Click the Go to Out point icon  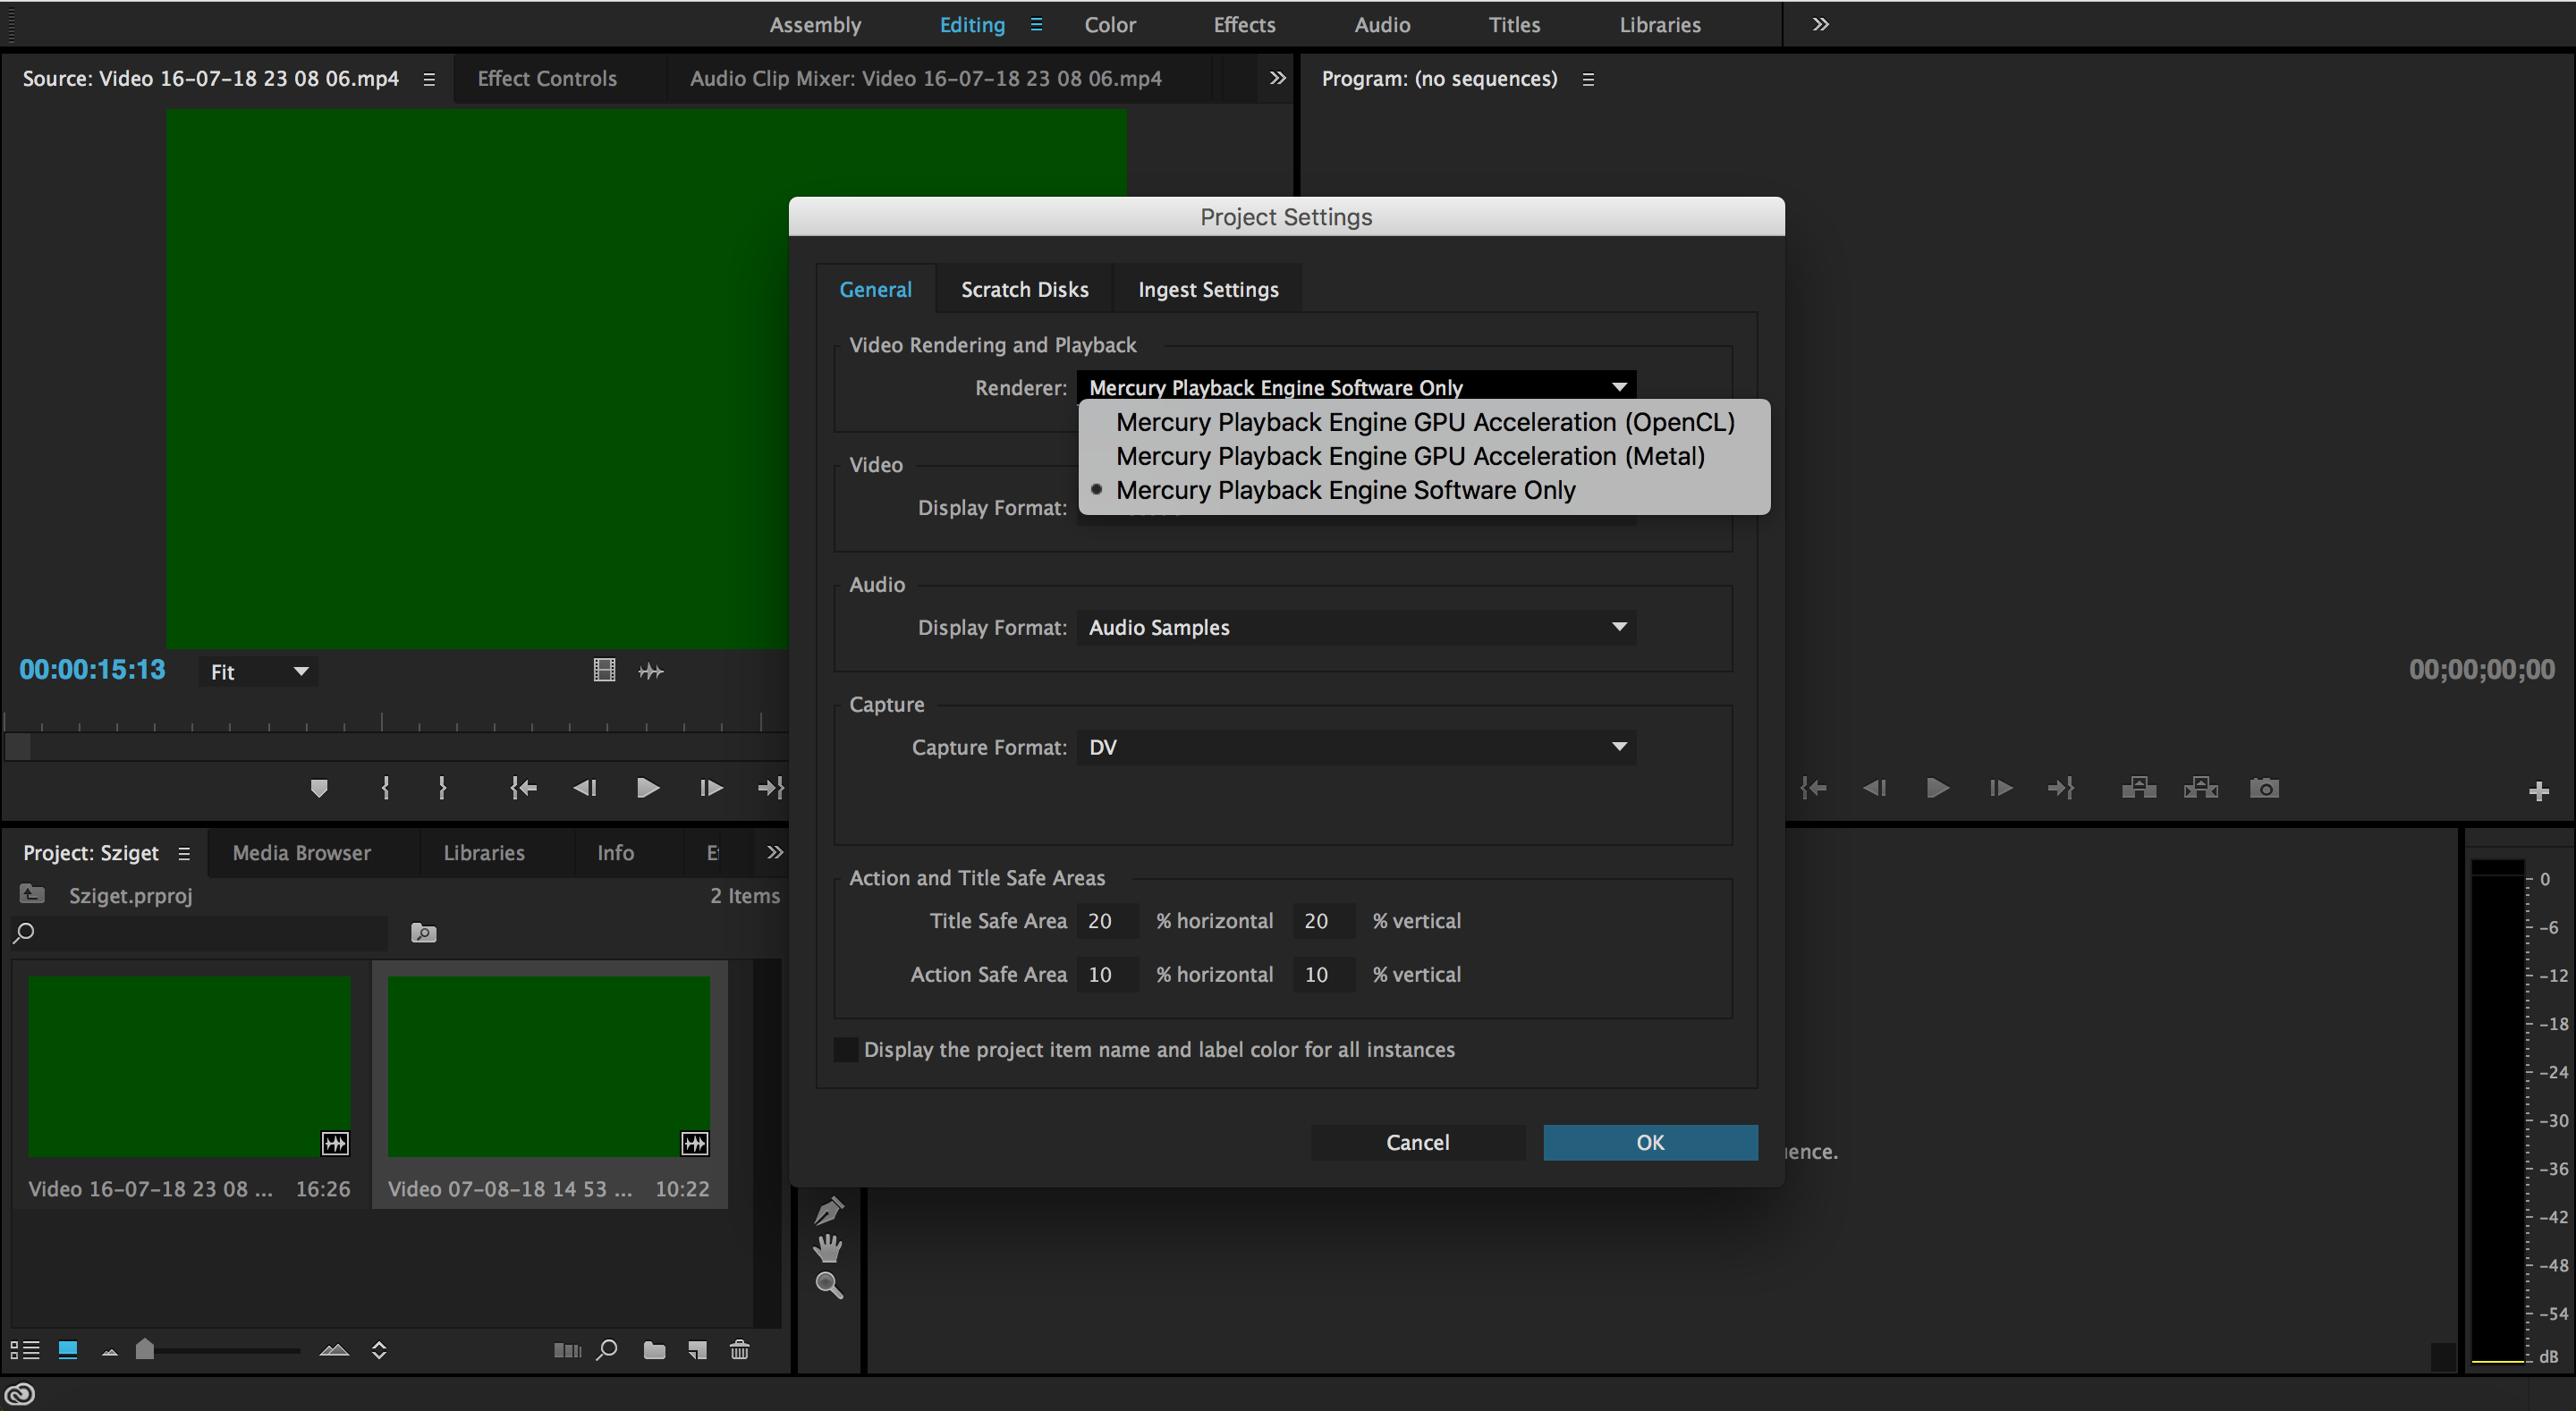tap(770, 787)
